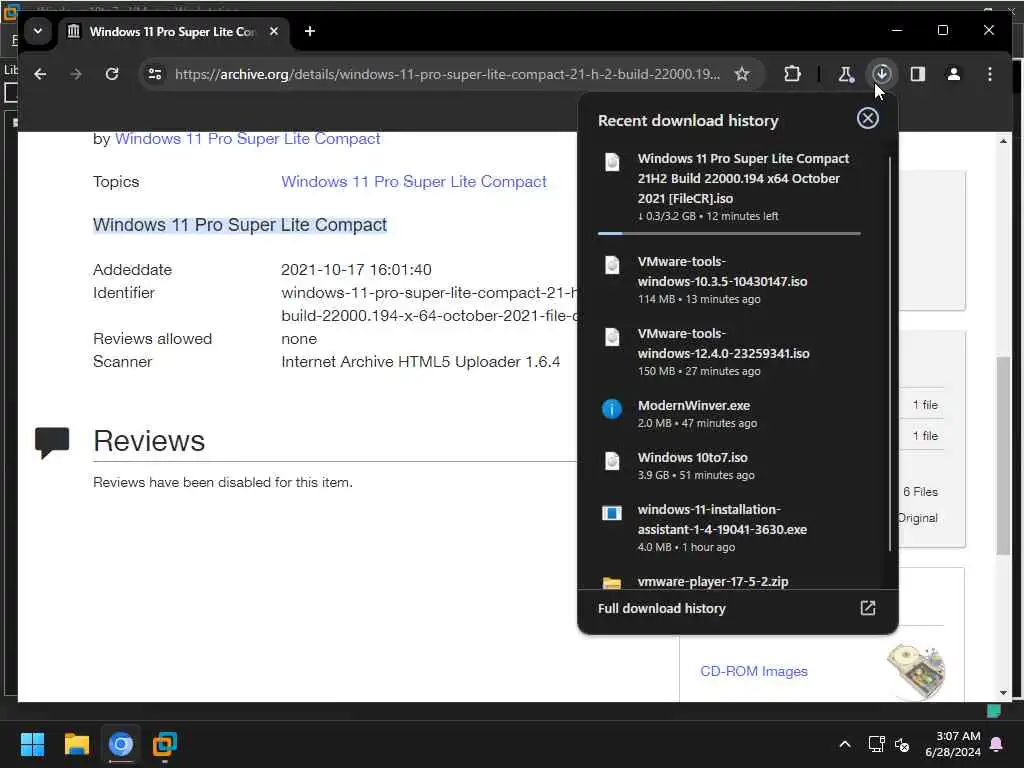This screenshot has height=768, width=1024.
Task: Open Chrome three-dot menu
Action: [990, 74]
